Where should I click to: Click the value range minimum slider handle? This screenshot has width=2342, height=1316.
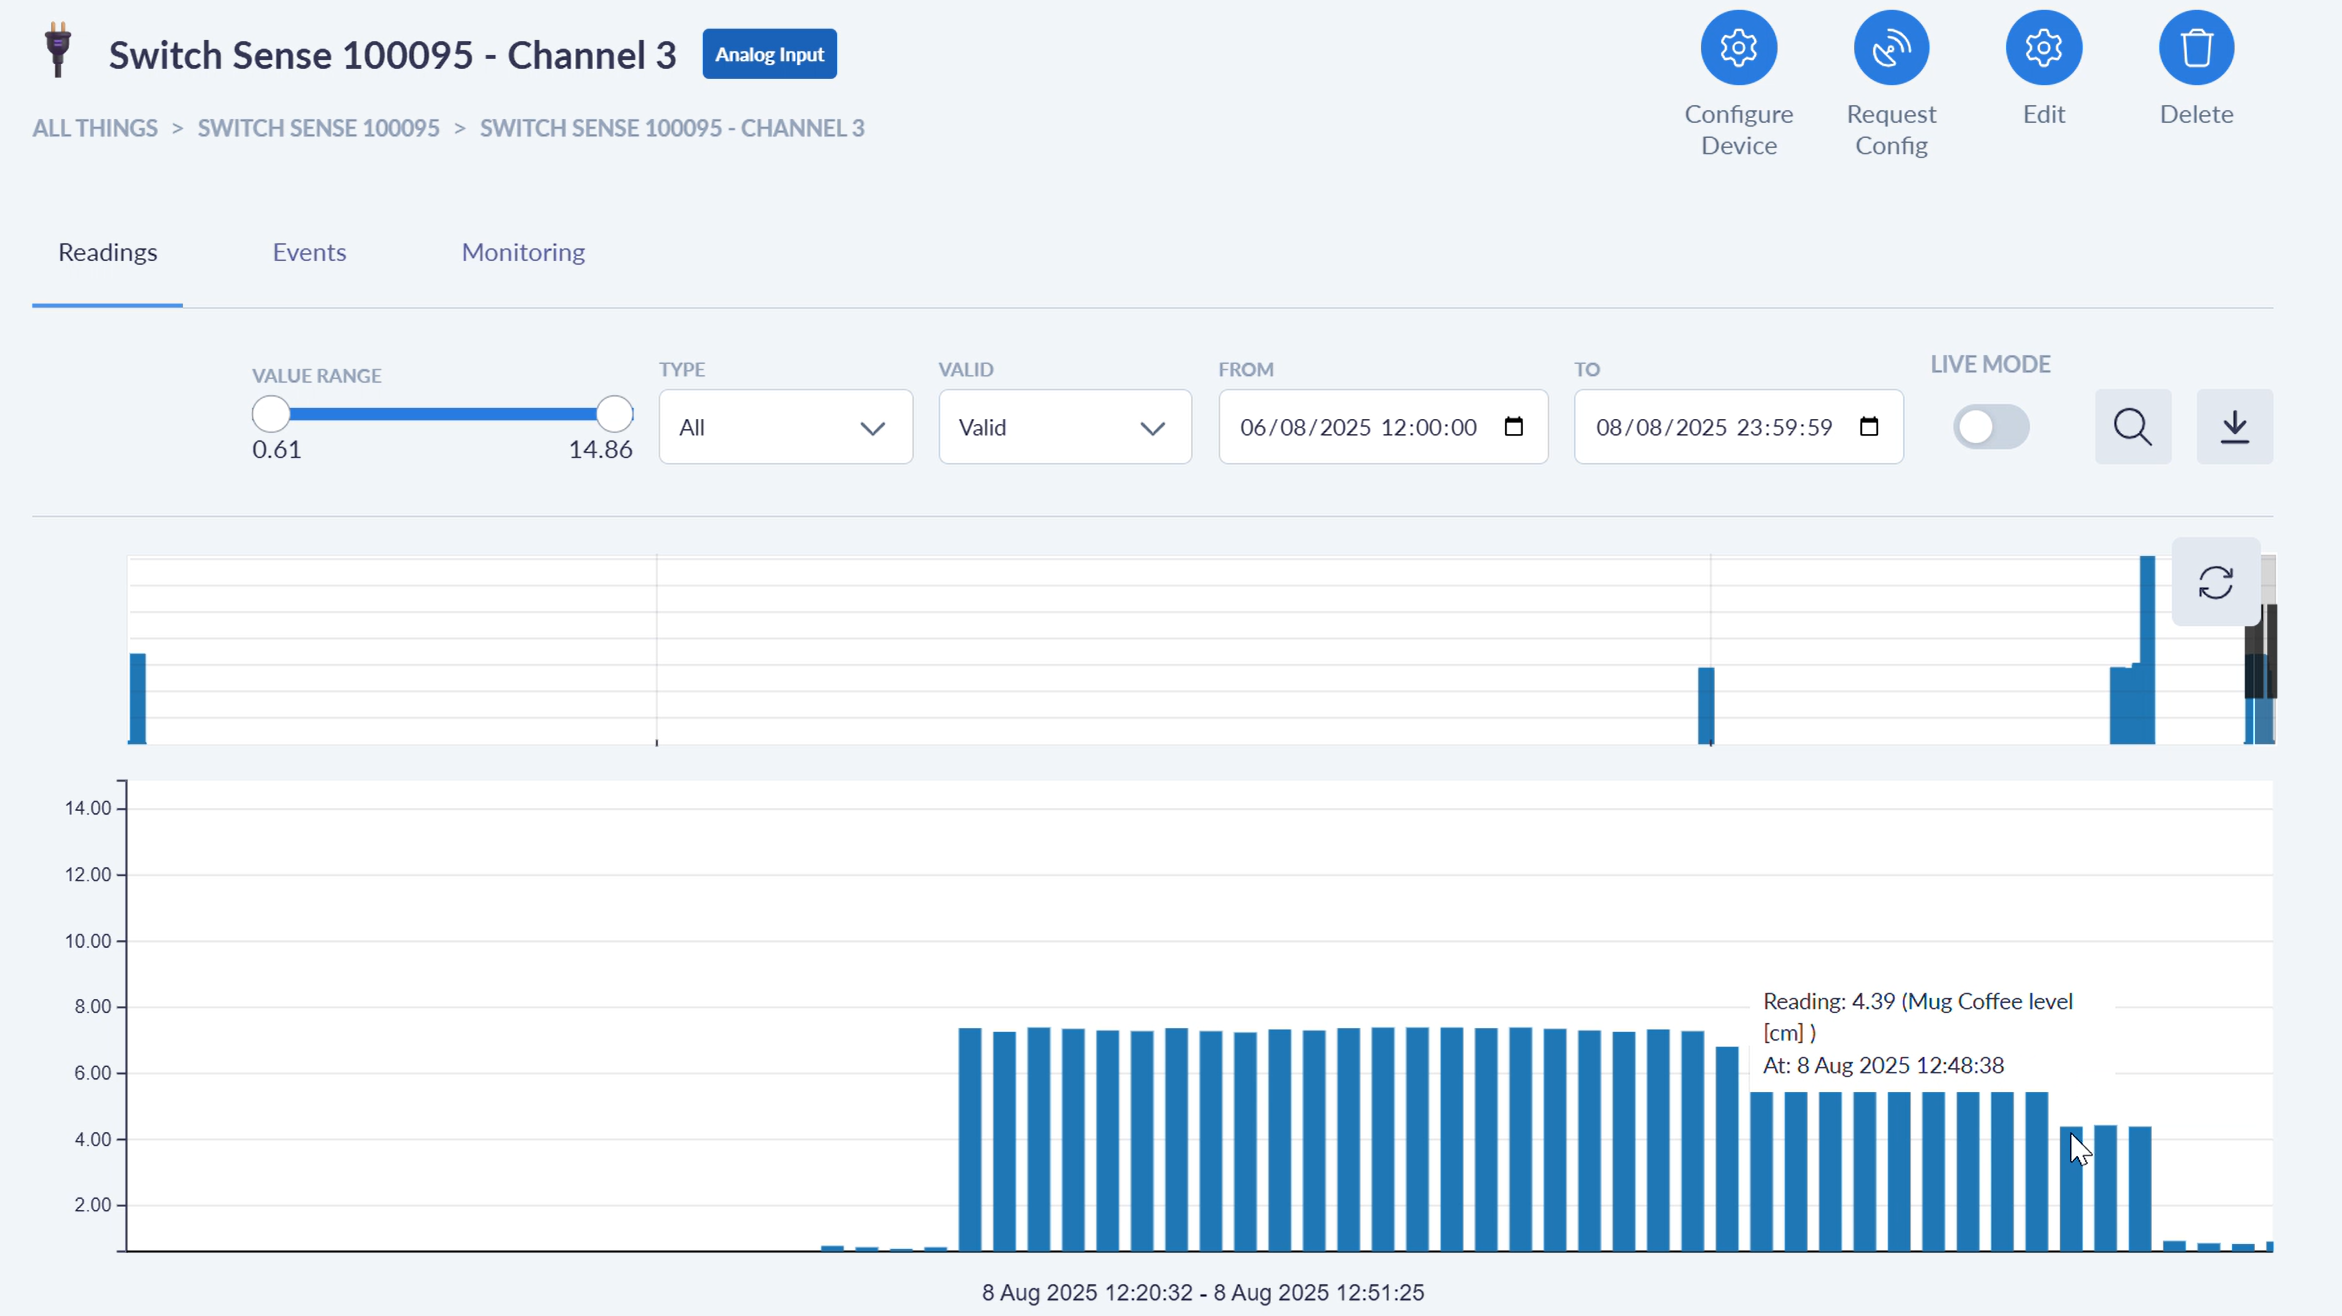(x=270, y=413)
